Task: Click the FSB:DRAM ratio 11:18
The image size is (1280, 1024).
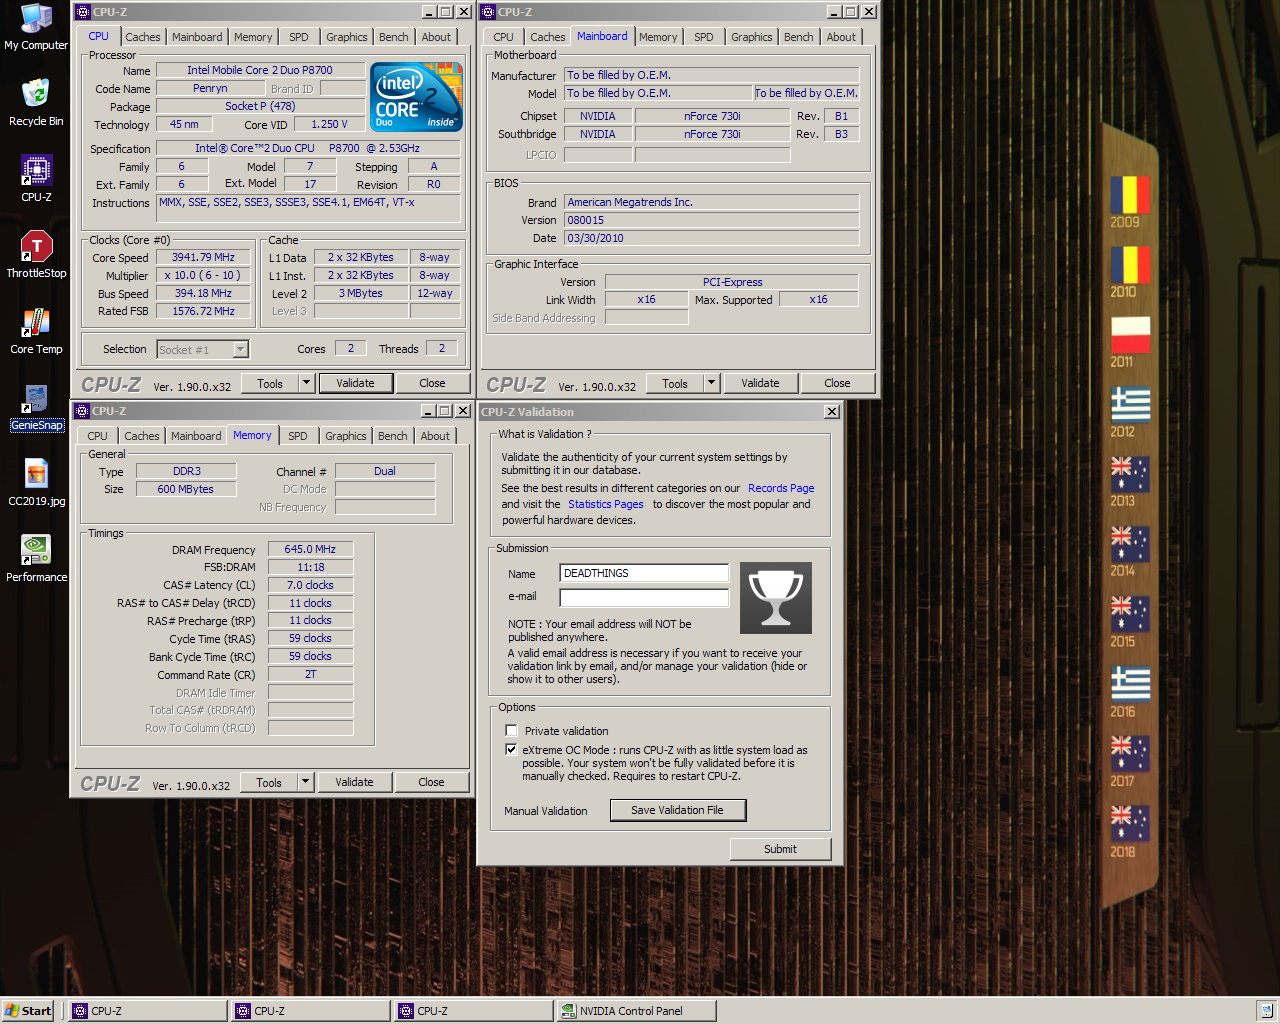Action: (310, 567)
